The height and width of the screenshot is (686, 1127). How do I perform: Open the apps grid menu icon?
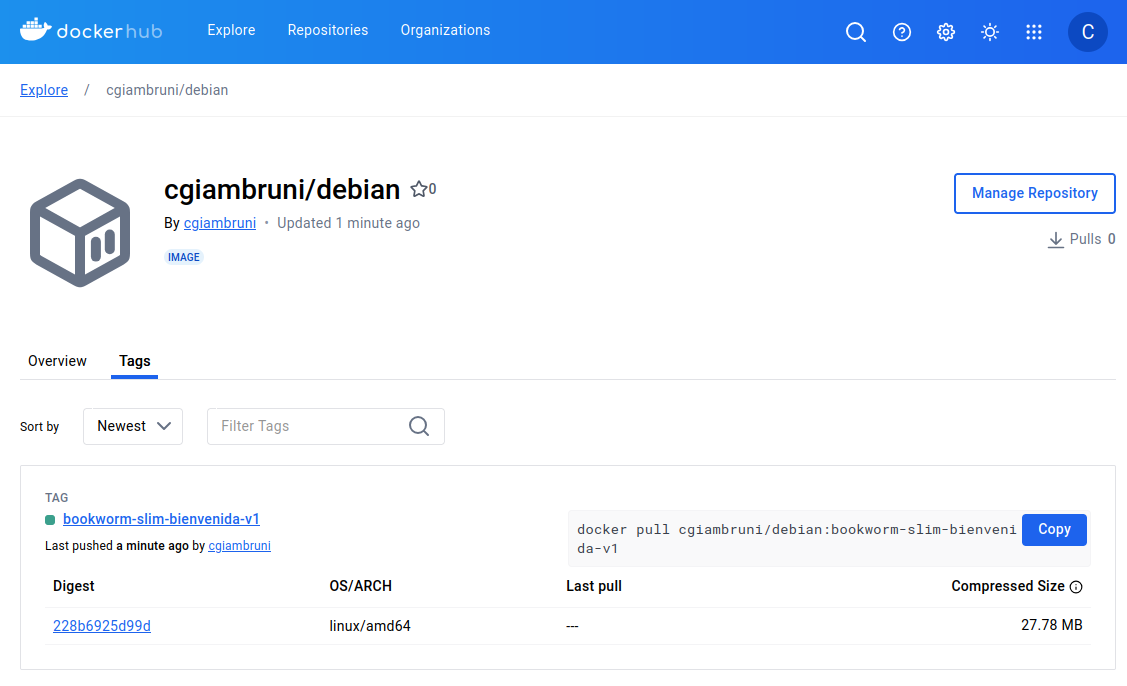(x=1034, y=32)
